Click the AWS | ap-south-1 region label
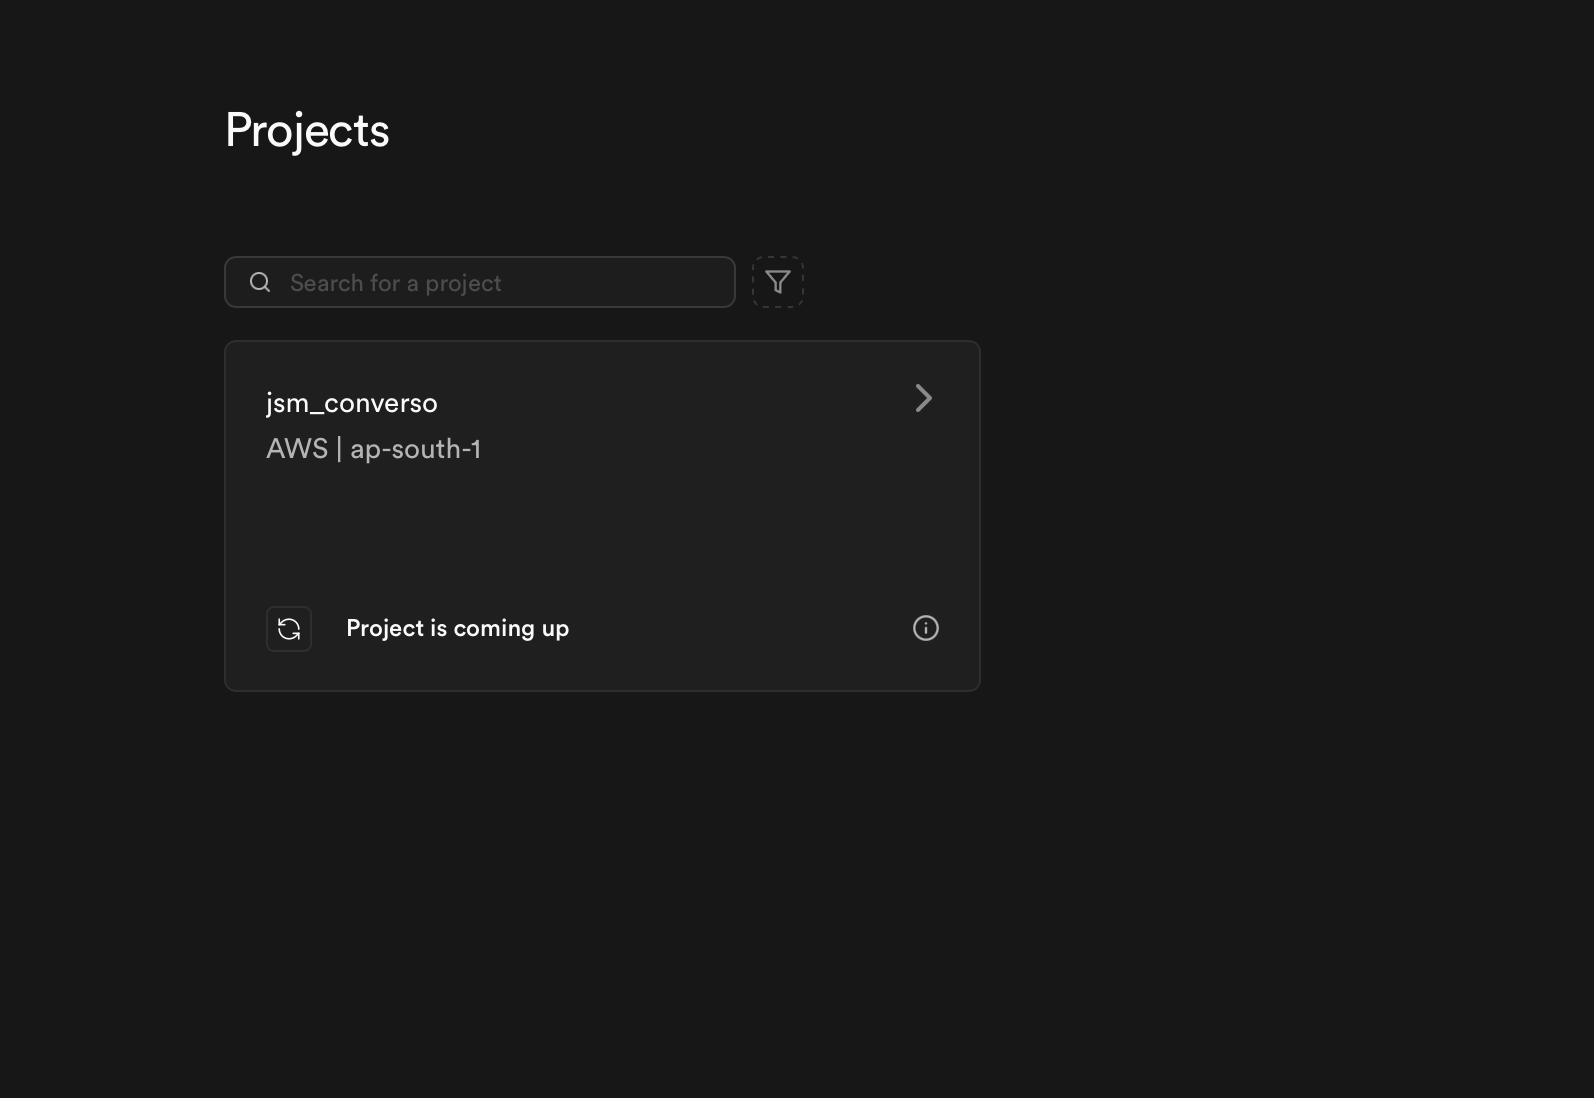 click(x=373, y=449)
